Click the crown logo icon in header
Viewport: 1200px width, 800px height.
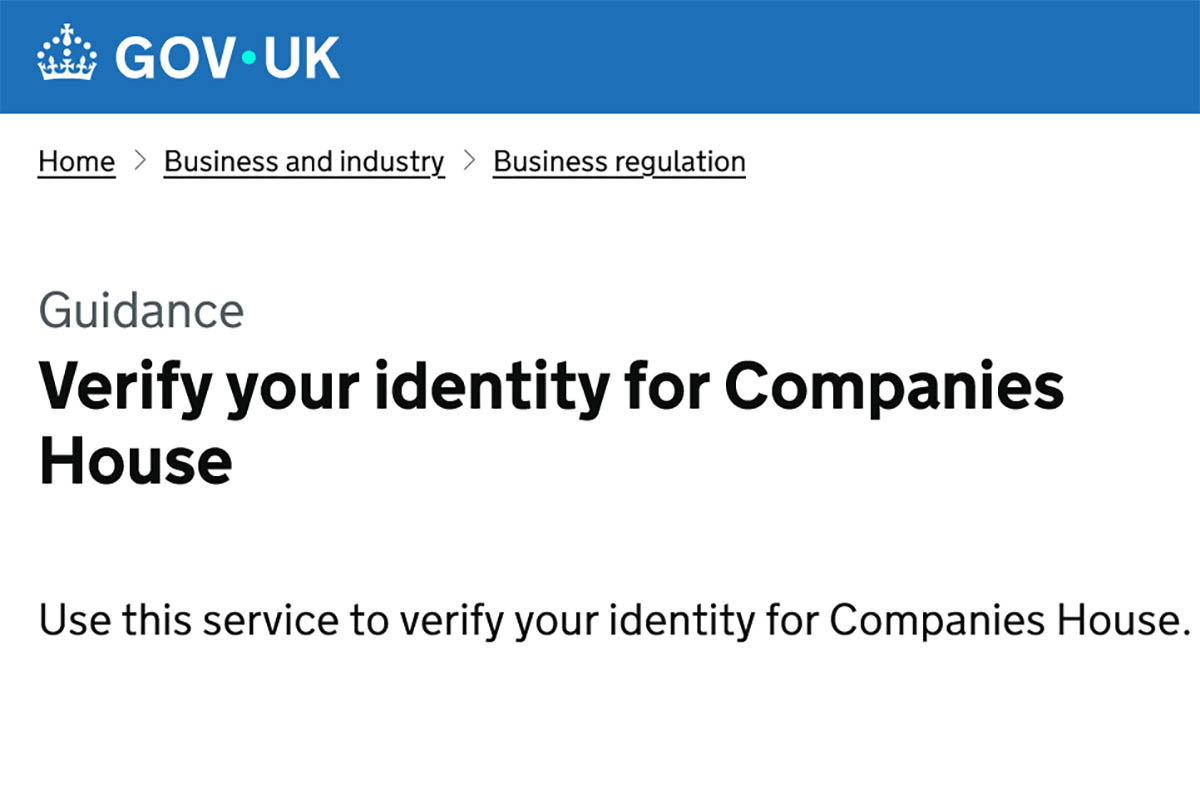coord(67,54)
